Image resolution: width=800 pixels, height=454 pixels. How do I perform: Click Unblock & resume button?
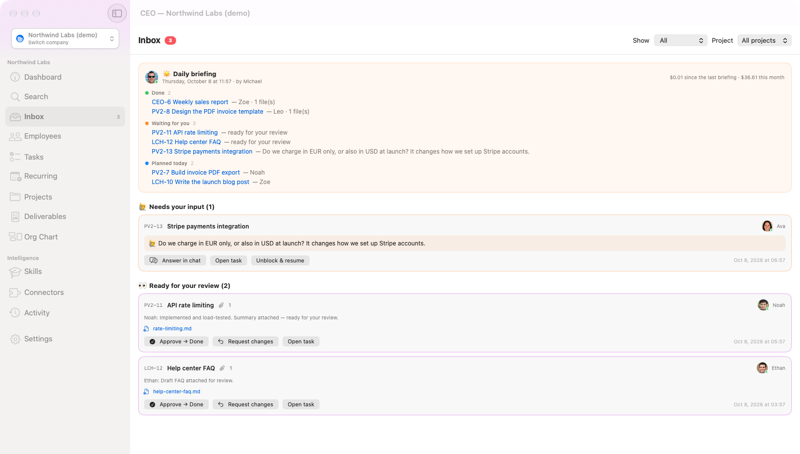280,260
